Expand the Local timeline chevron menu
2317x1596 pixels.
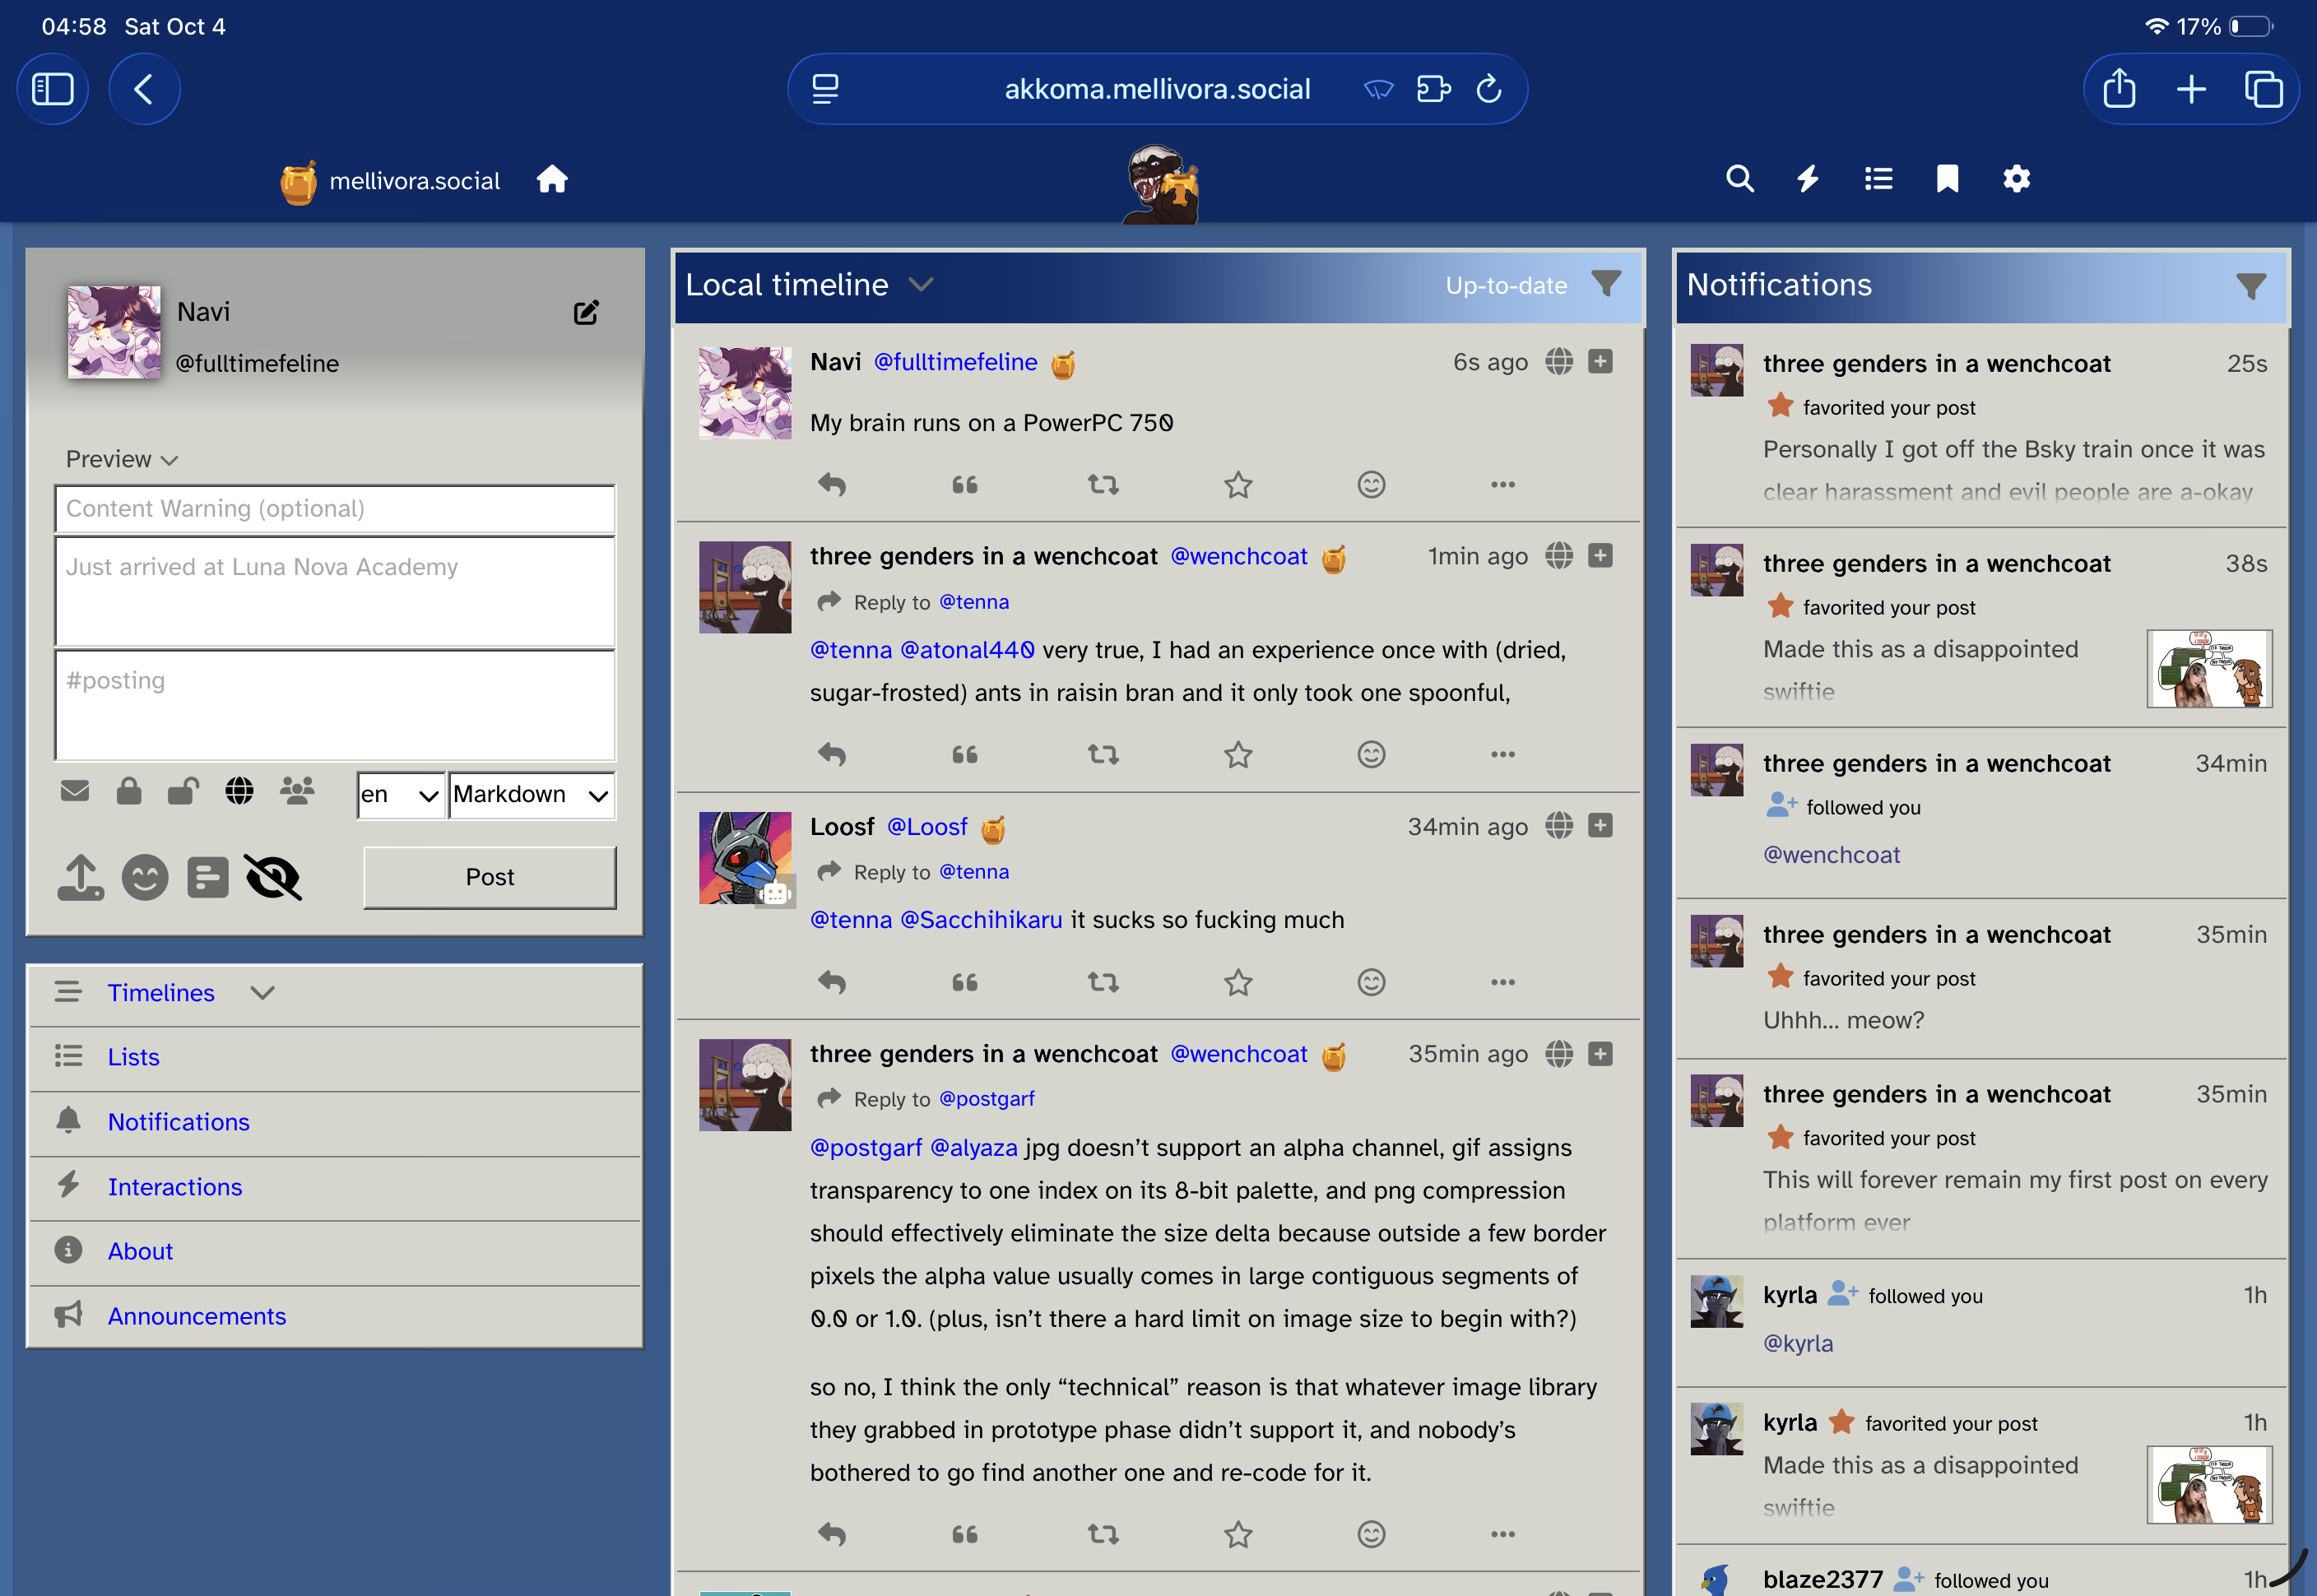[x=921, y=285]
